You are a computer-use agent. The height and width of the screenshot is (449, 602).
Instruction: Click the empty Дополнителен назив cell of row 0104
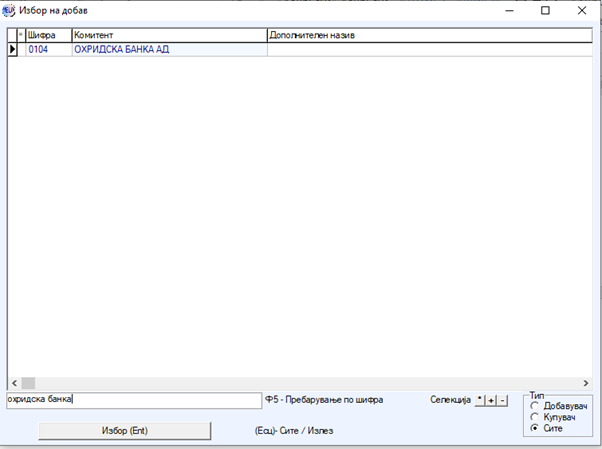430,50
